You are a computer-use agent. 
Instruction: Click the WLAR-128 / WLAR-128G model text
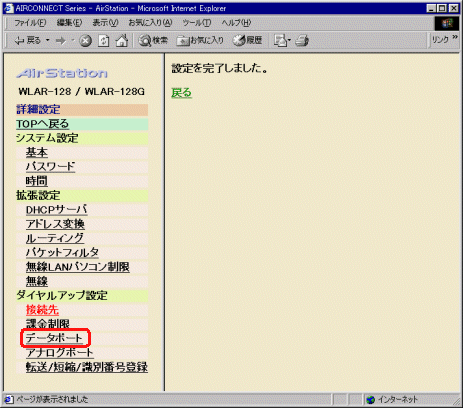tap(81, 91)
